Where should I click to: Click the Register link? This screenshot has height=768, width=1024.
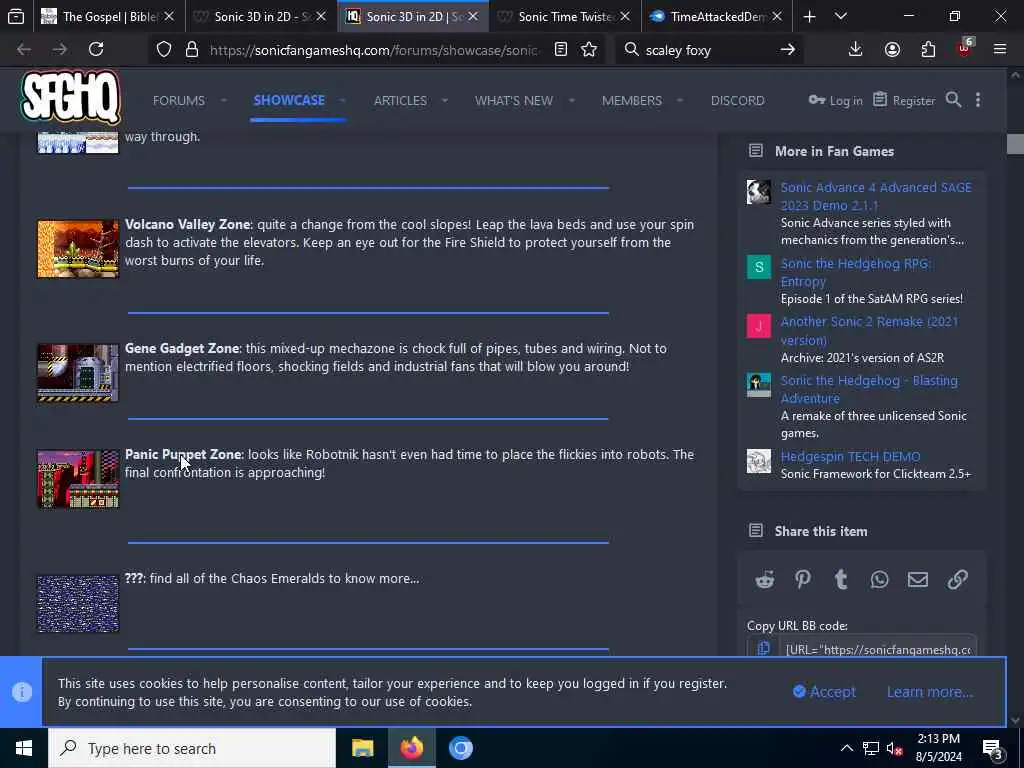(x=904, y=101)
